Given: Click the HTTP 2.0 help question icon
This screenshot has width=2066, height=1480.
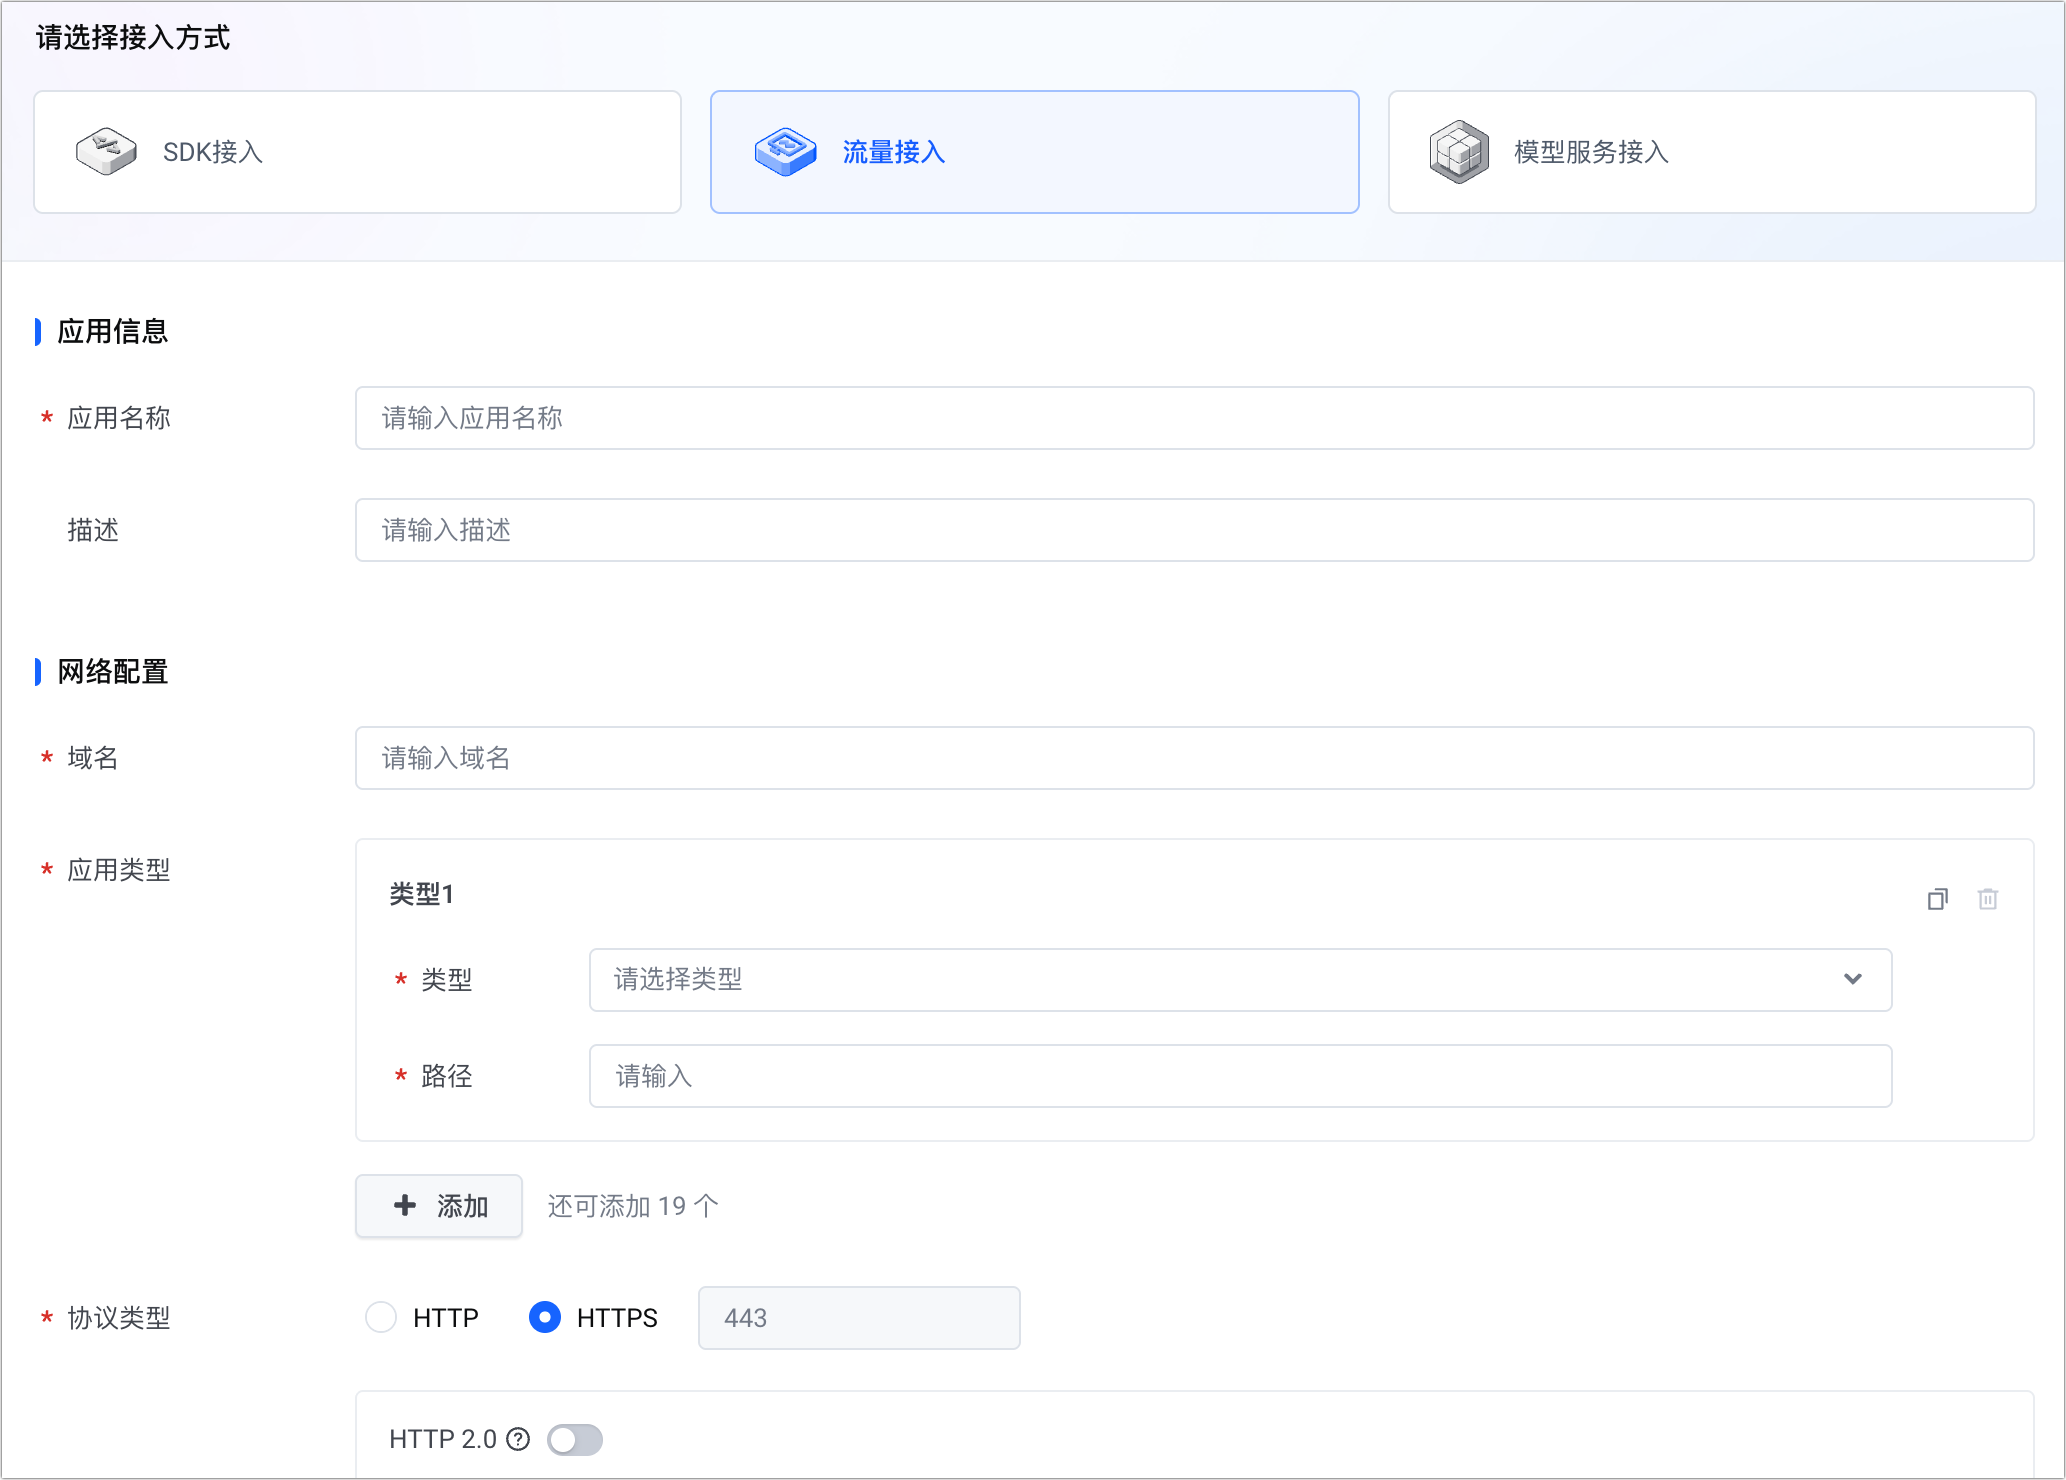Looking at the screenshot, I should click(518, 1439).
